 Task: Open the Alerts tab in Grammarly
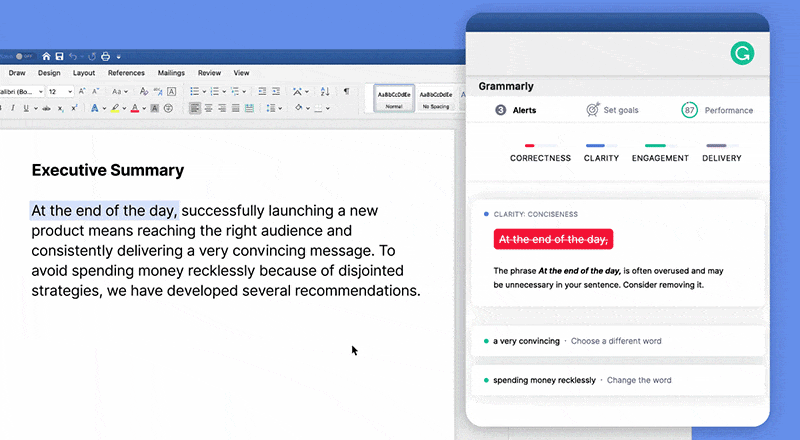point(516,110)
